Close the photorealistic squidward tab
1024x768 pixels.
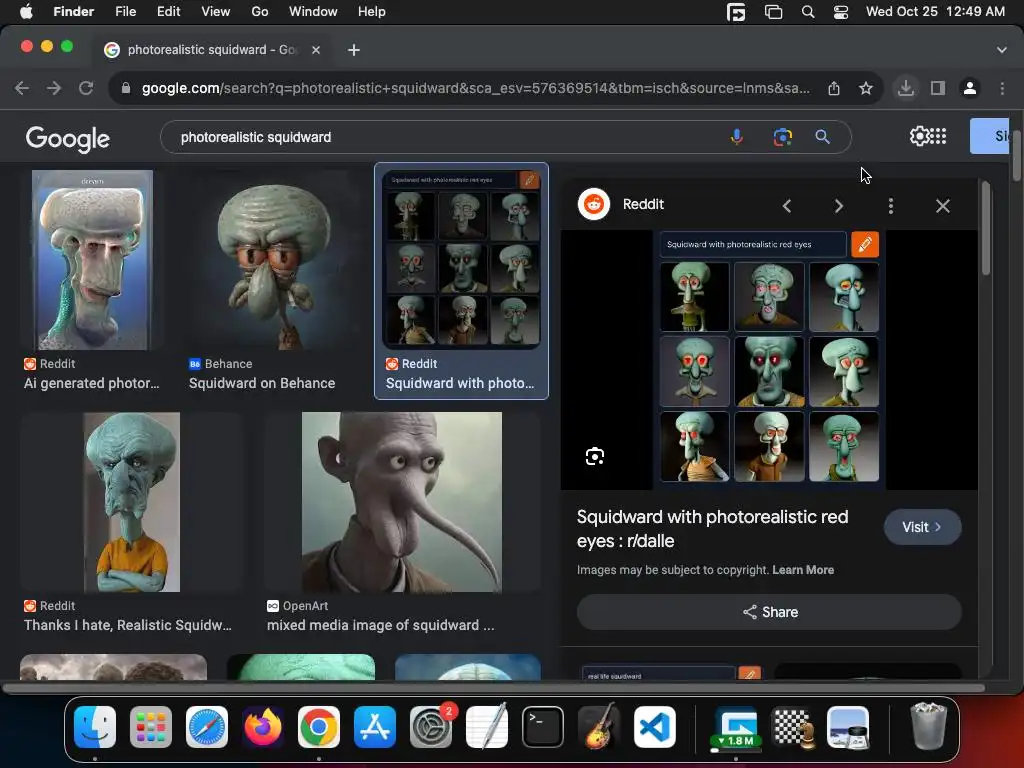[316, 50]
